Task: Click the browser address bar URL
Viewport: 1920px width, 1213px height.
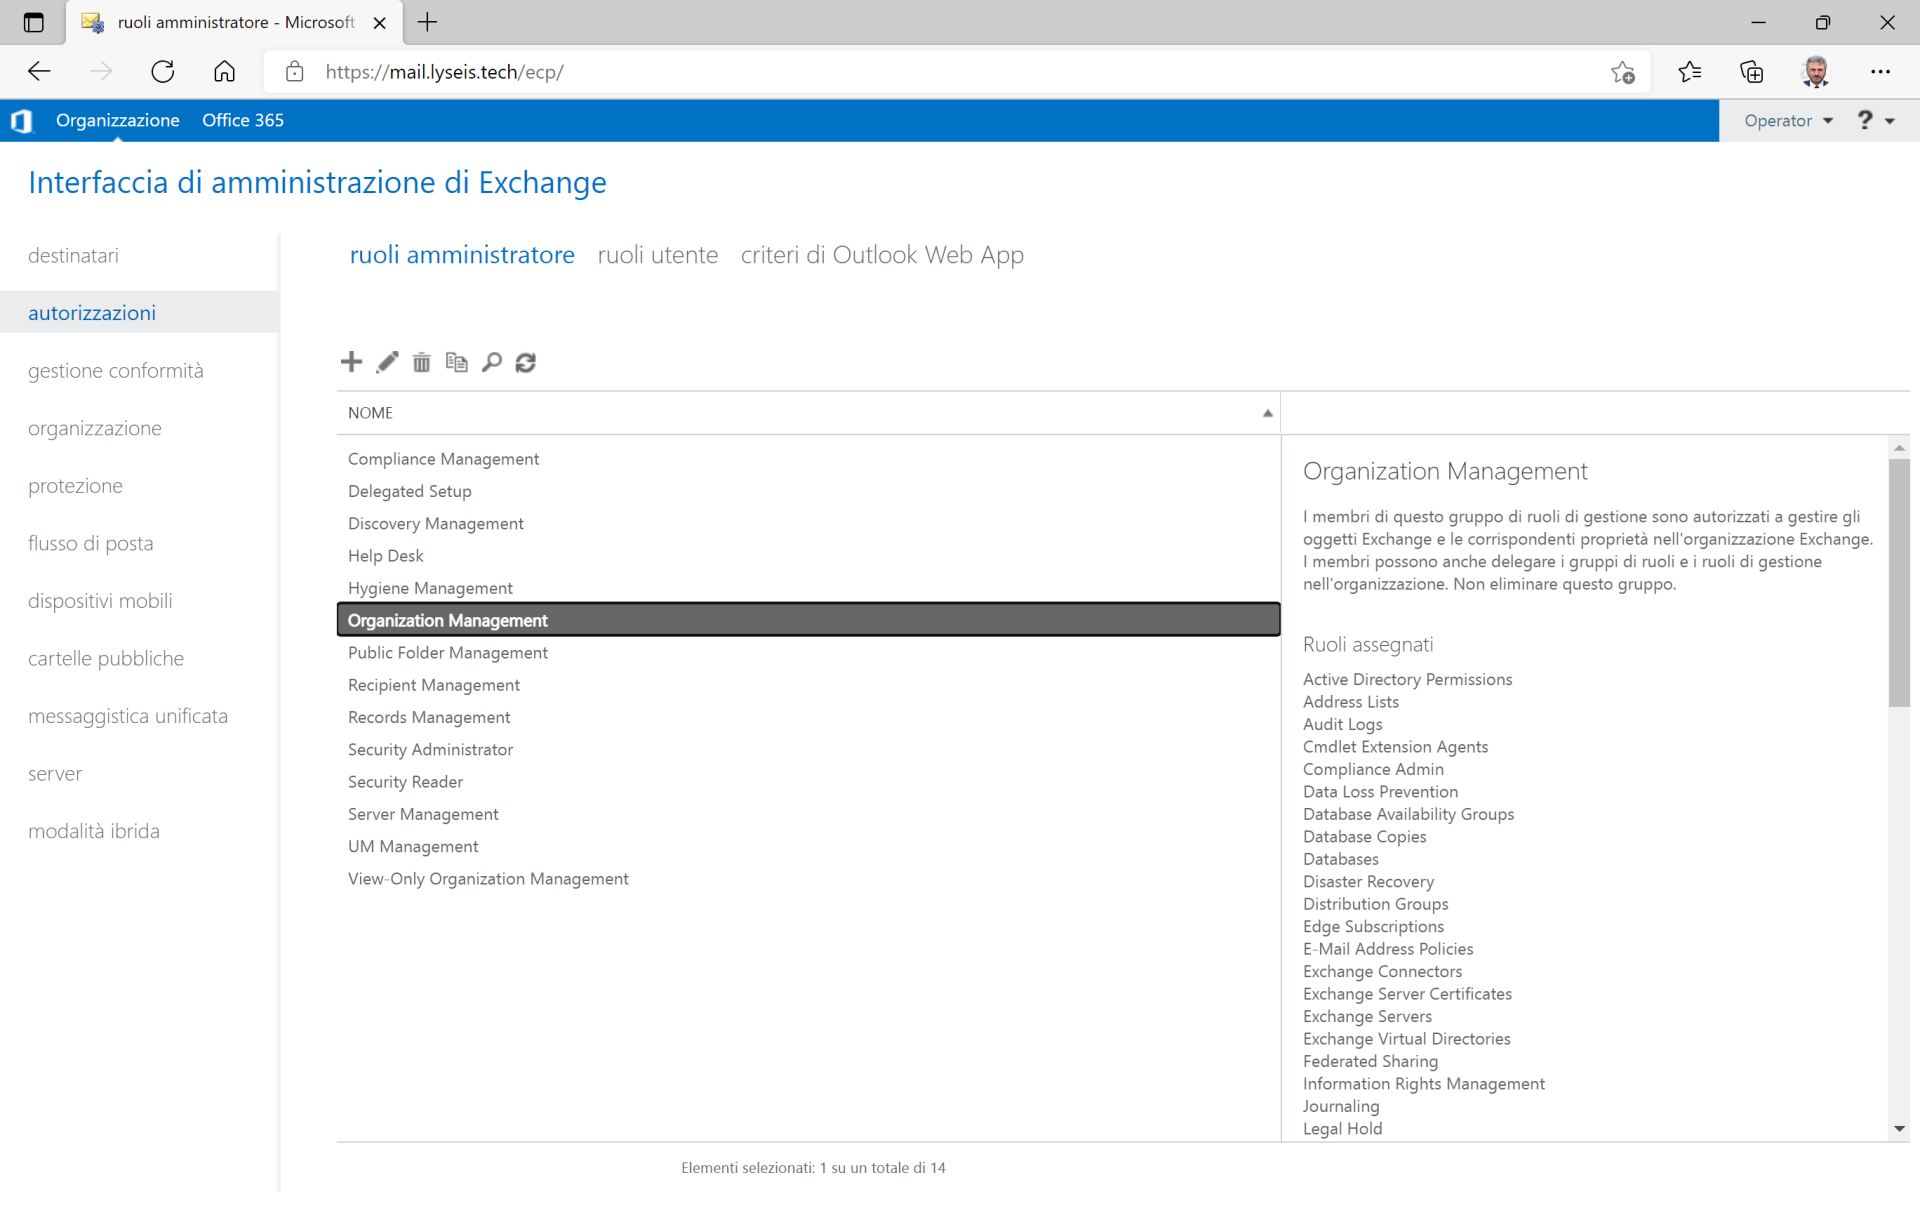Action: [x=444, y=72]
